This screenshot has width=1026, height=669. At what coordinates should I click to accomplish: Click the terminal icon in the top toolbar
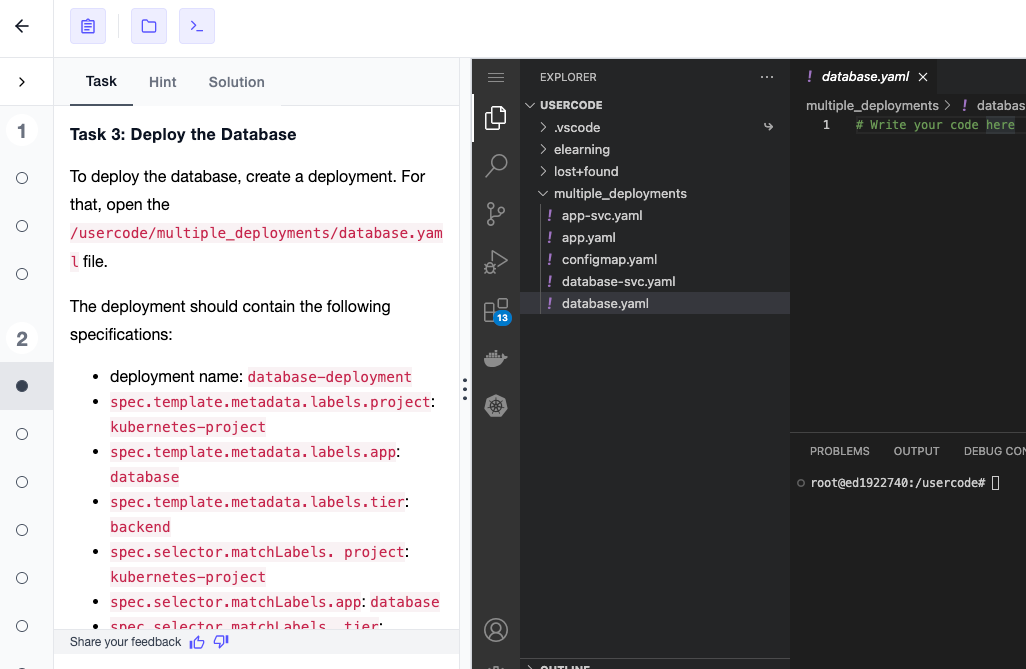196,26
